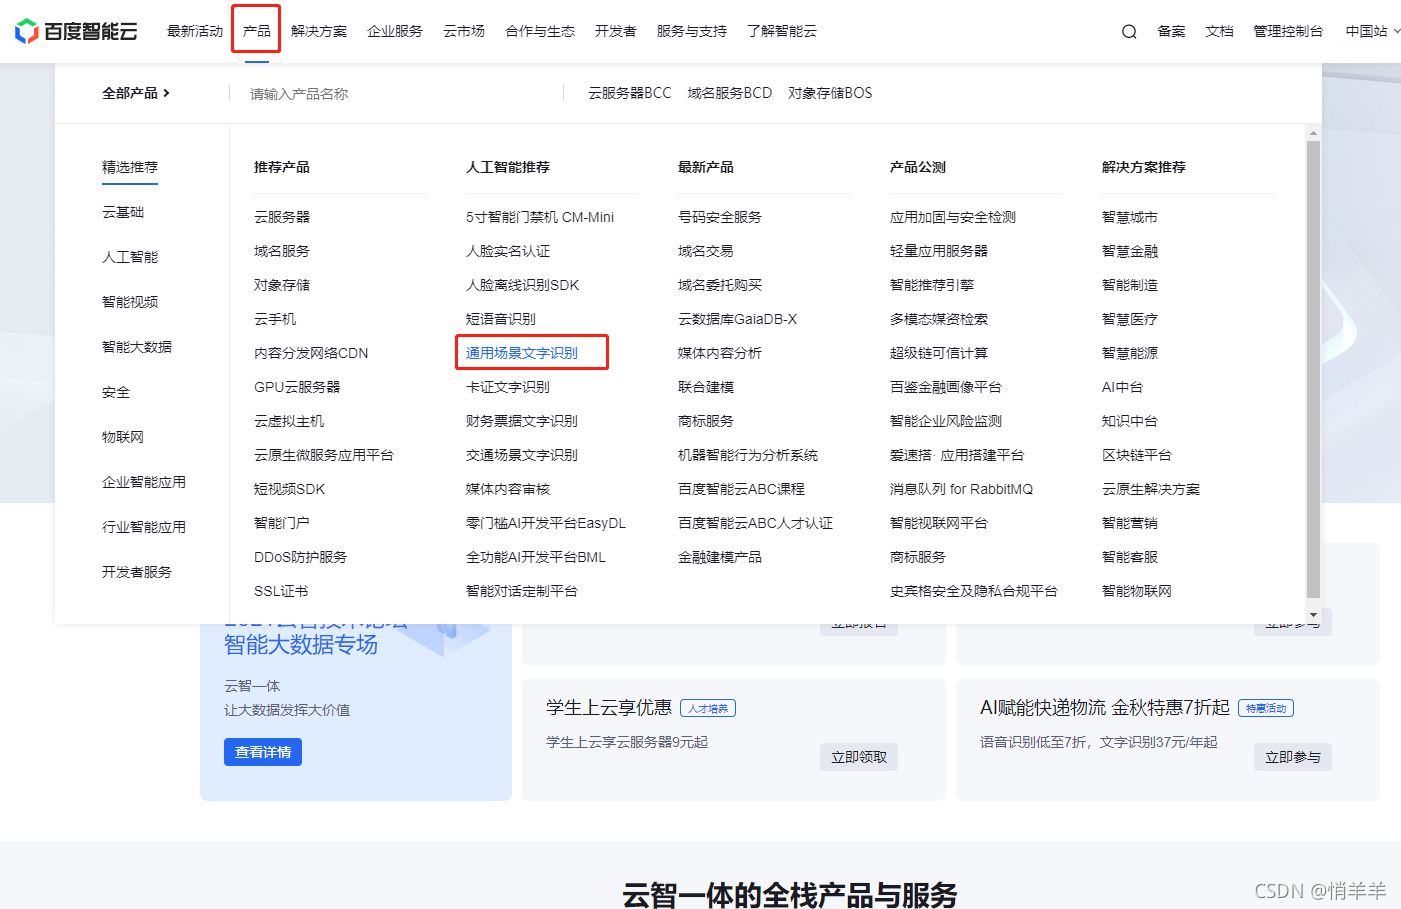This screenshot has width=1401, height=909.
Task: Open 史宾格安全及隐私合规平台 link
Action: 974,591
